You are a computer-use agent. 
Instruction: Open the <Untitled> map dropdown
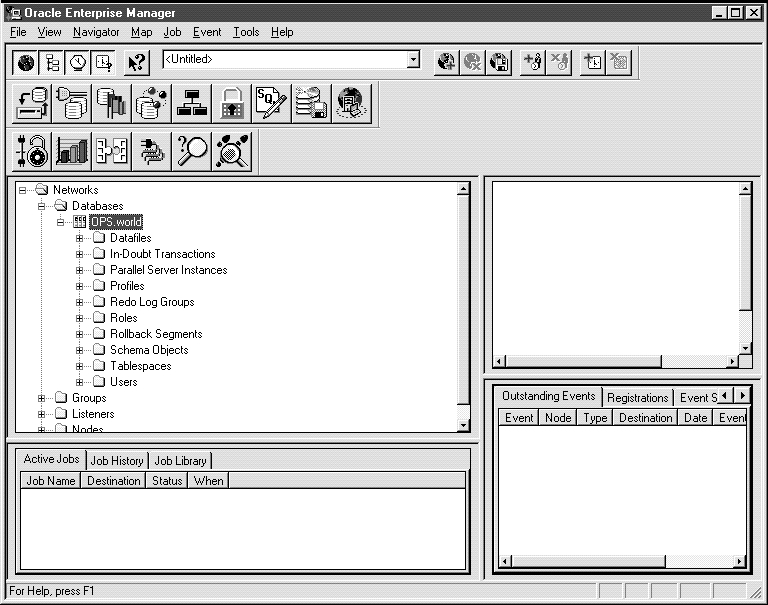coord(413,60)
